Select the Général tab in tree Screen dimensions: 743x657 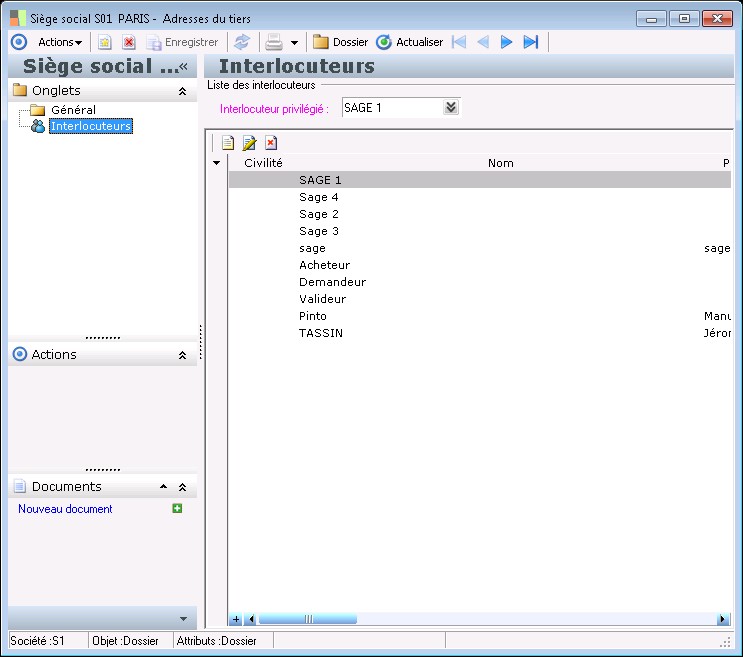73,110
